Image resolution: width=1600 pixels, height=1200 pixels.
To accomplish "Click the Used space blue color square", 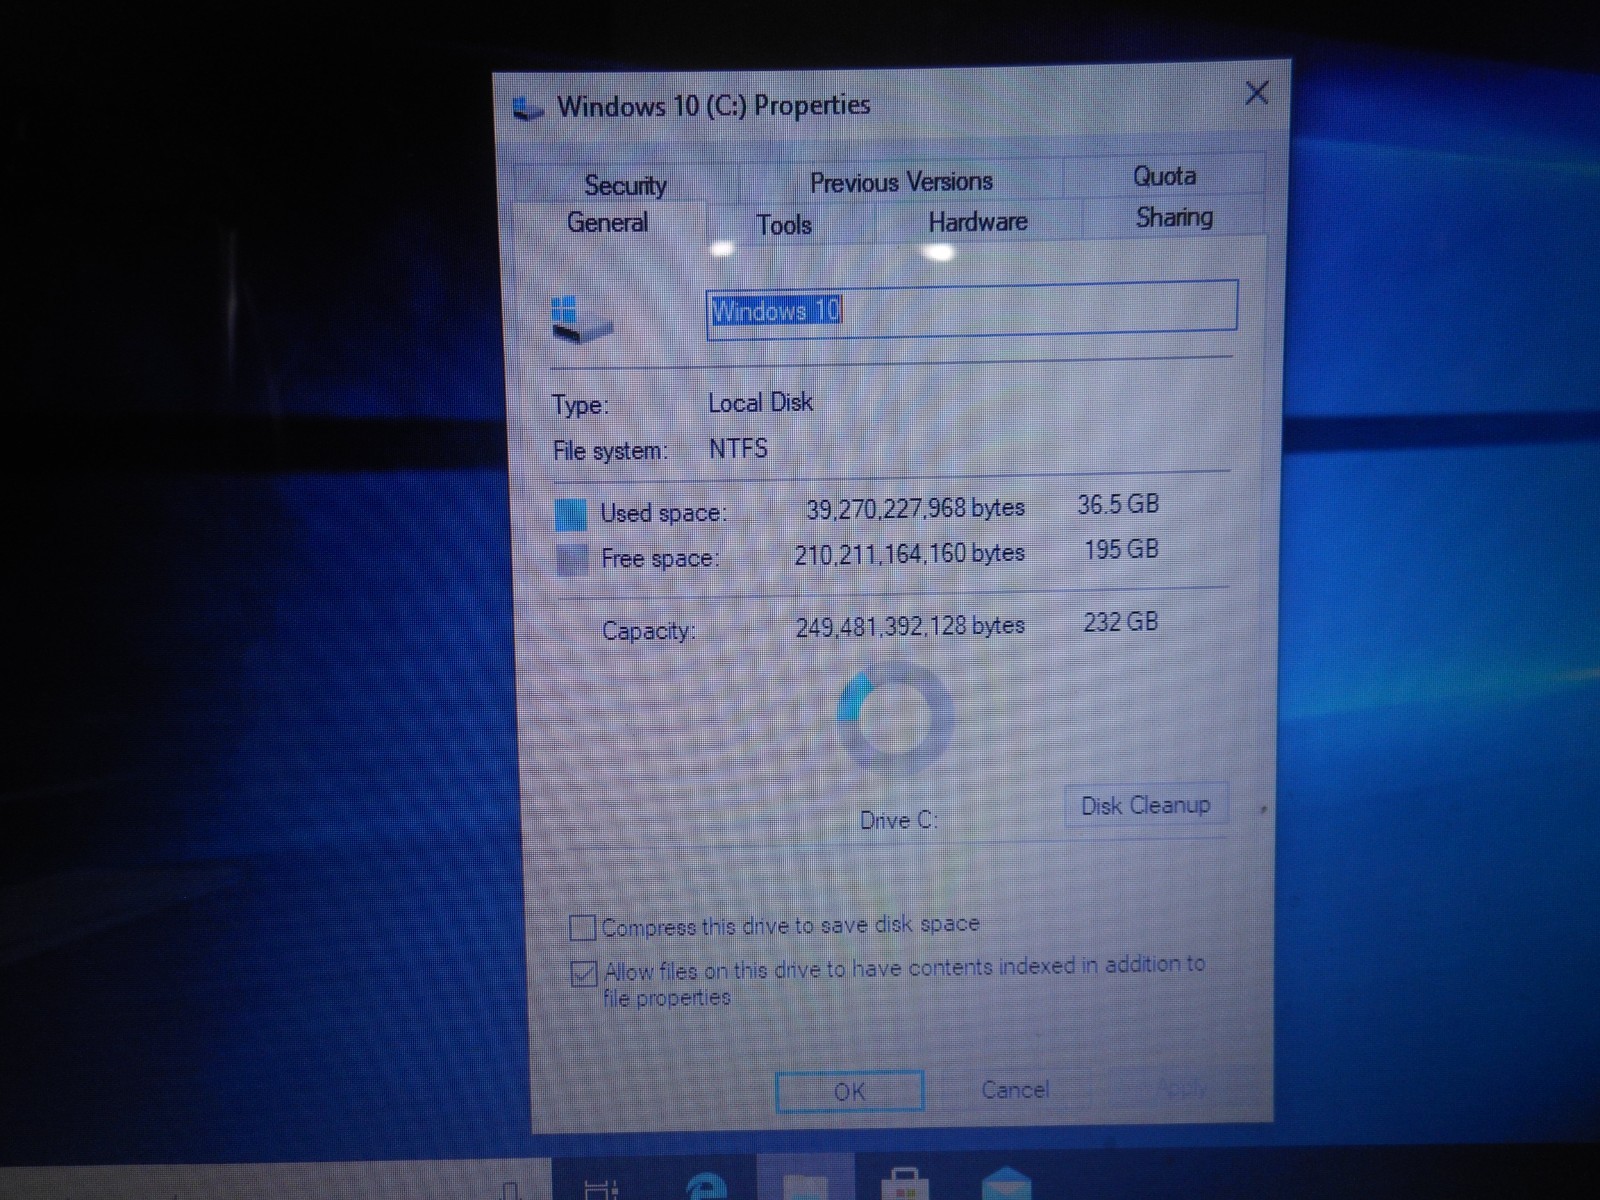I will click(570, 514).
